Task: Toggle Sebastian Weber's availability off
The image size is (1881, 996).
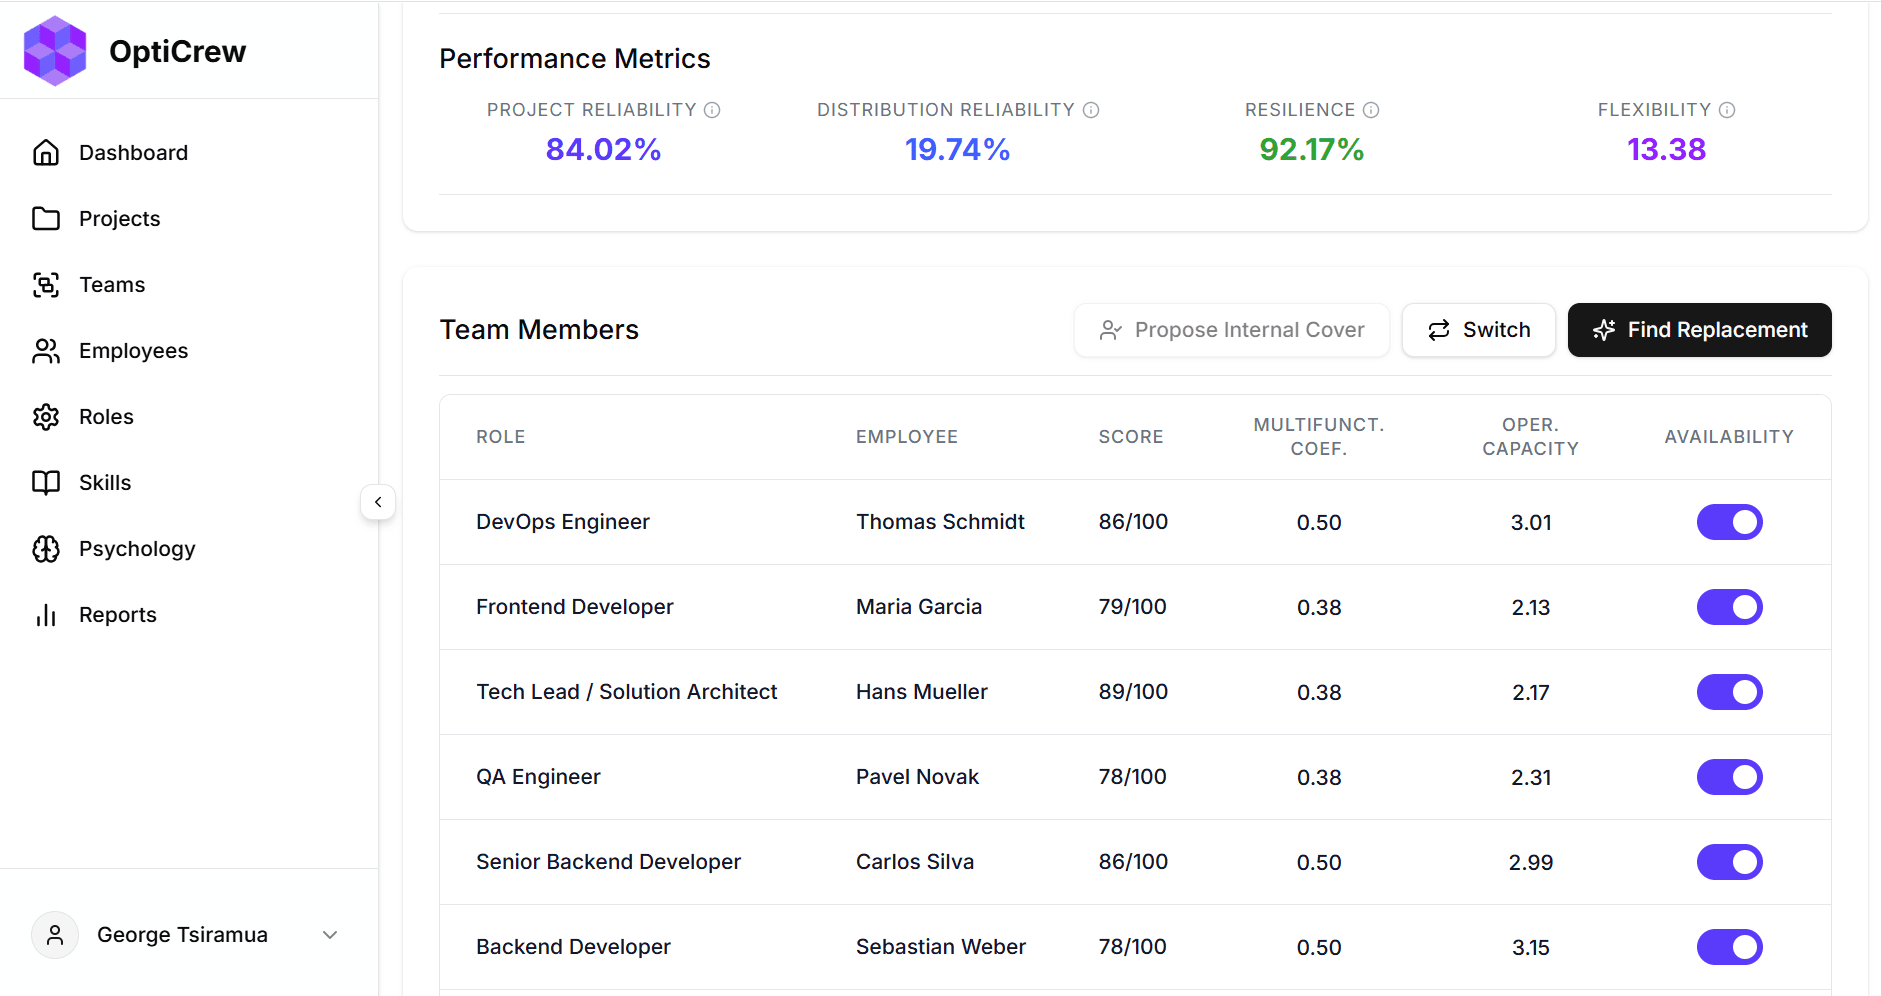Action: pos(1729,947)
